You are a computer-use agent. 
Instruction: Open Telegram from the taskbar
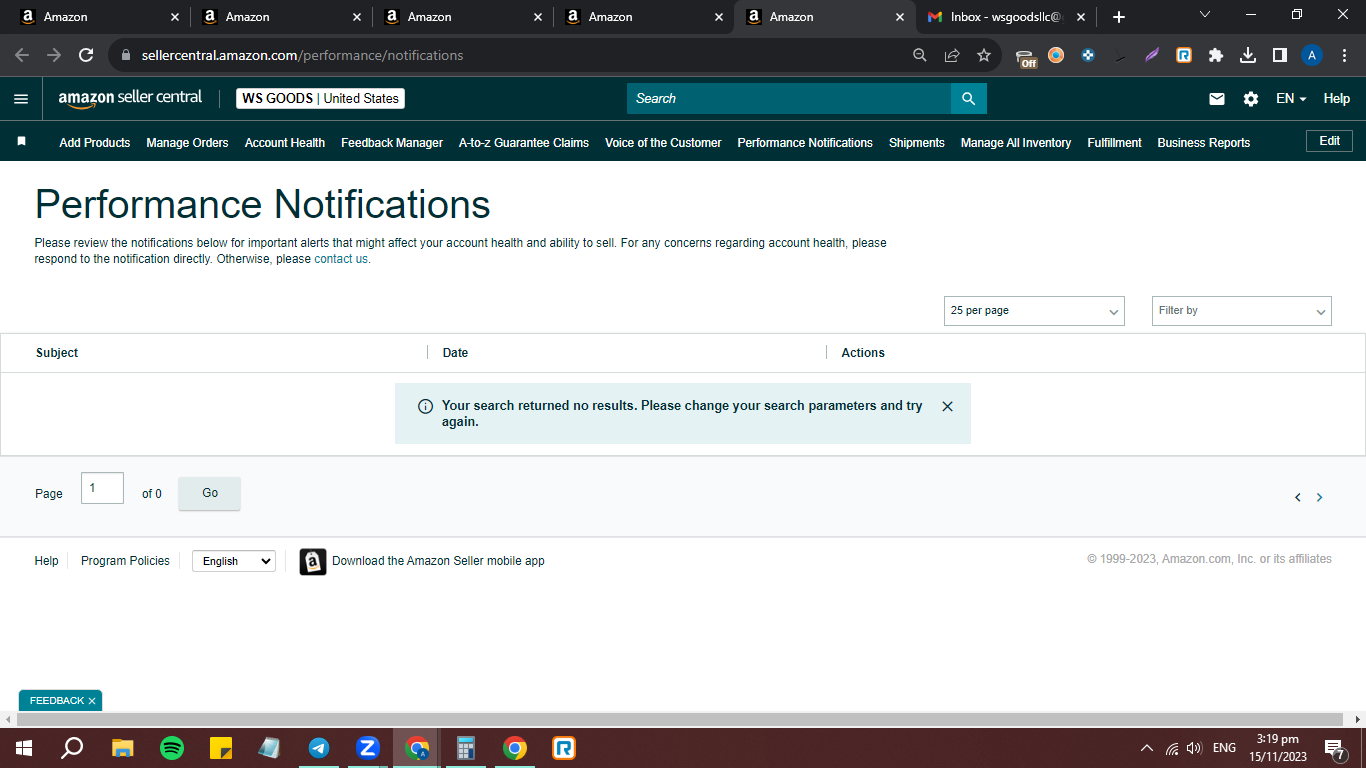click(319, 748)
